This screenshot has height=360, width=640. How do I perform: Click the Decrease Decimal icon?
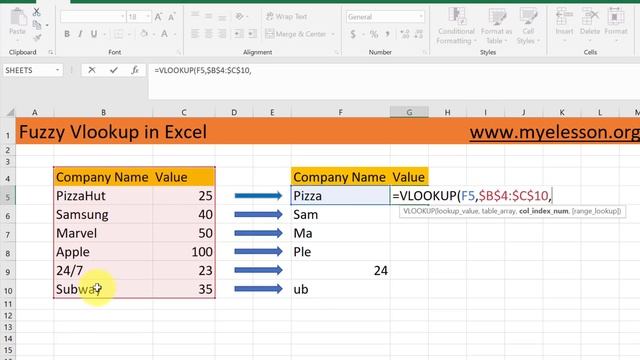419,34
